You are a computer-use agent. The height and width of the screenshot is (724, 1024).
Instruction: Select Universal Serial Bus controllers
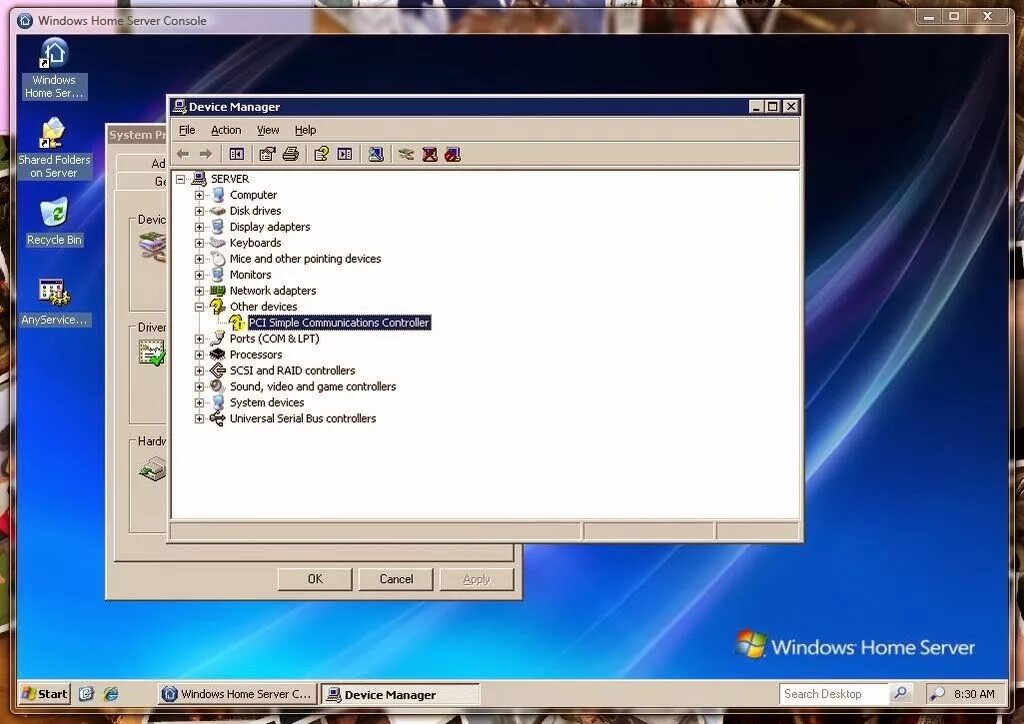click(x=302, y=418)
